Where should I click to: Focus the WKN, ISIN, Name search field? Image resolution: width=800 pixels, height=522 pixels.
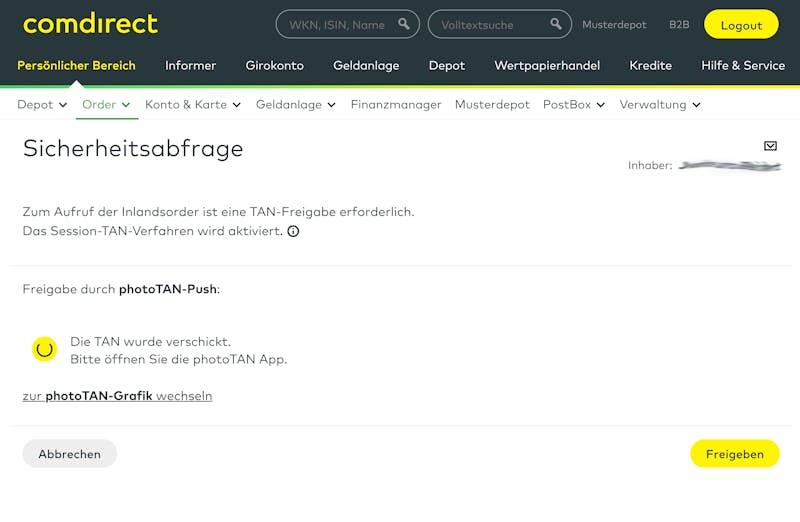(x=347, y=24)
